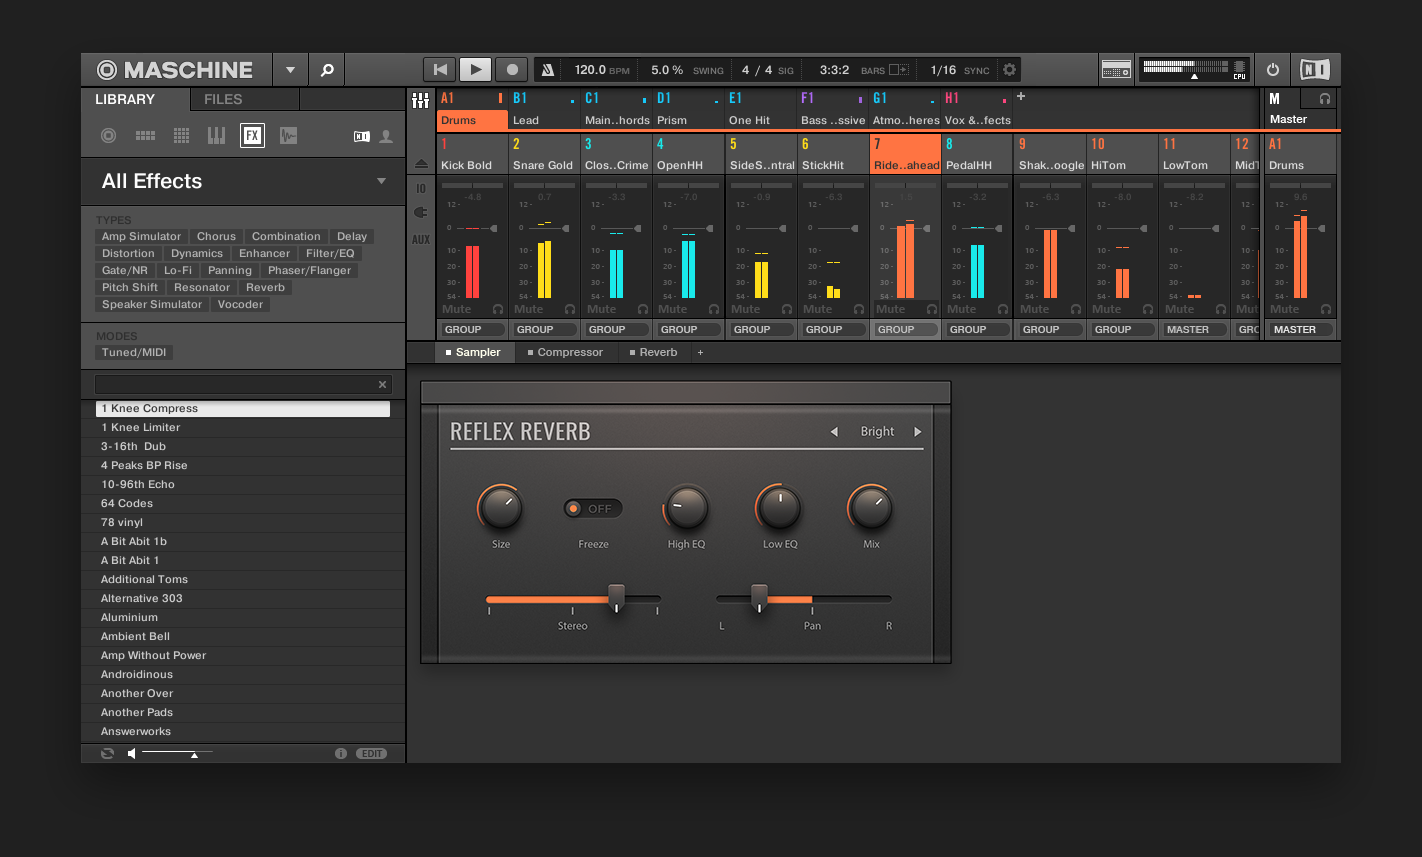
Task: Mute the PedalHH channel
Action: tap(961, 310)
